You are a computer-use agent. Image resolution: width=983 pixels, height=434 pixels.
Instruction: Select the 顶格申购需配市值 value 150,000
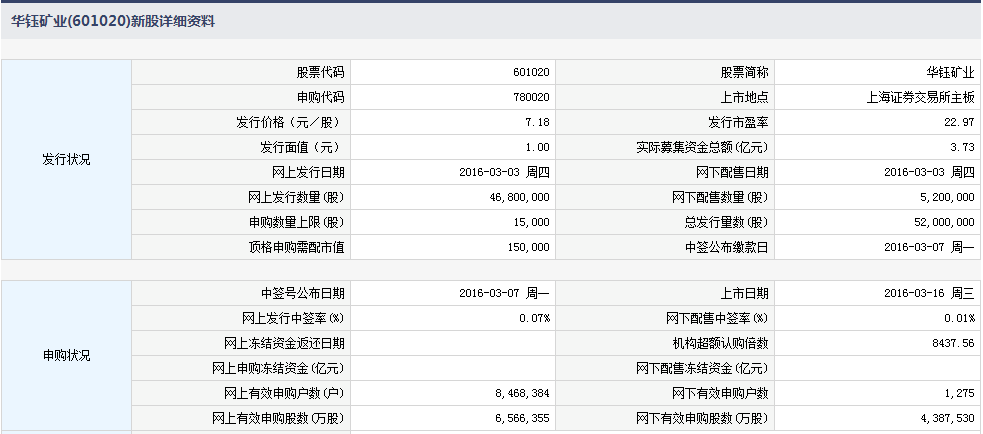point(527,247)
